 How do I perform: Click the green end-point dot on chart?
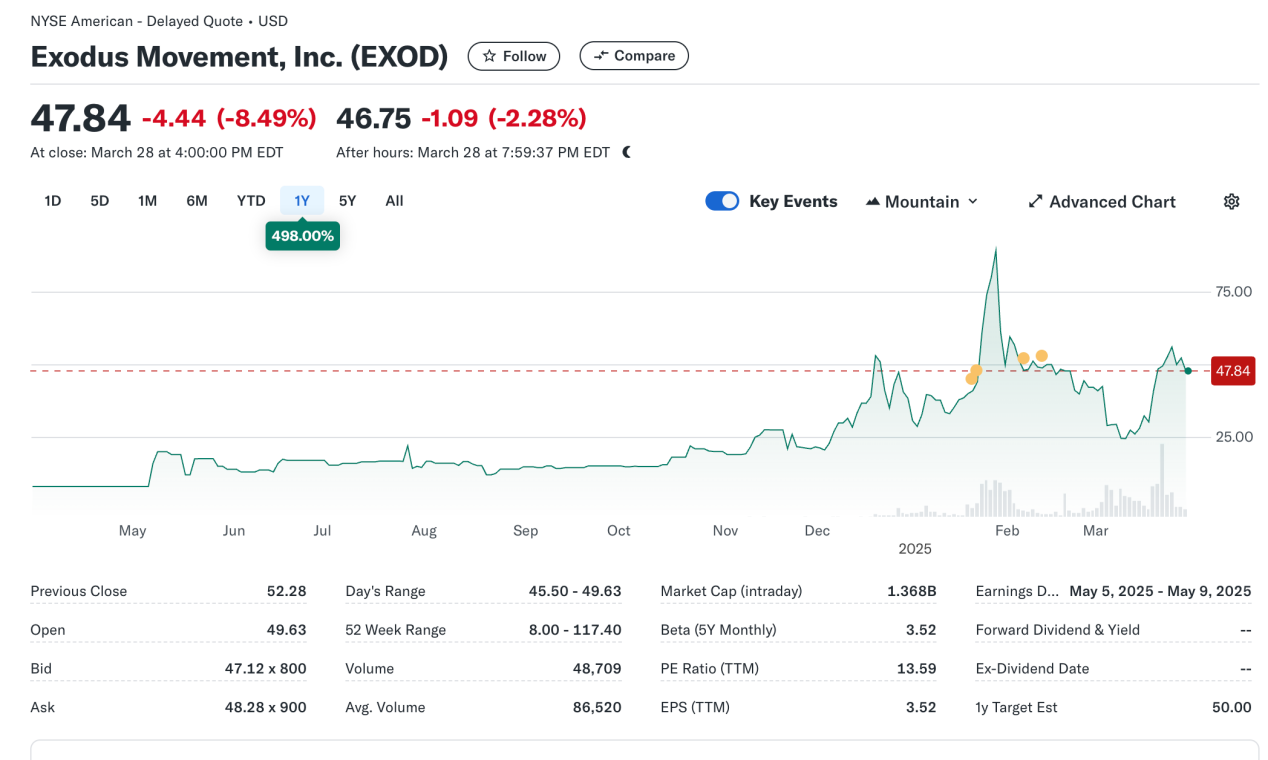point(1187,371)
